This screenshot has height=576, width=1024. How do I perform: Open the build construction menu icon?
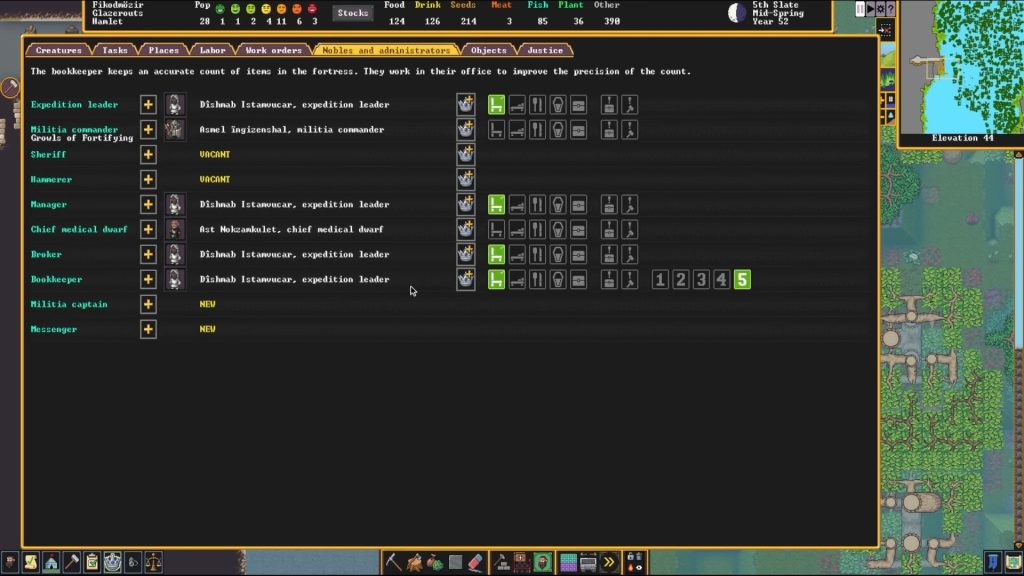click(x=502, y=562)
